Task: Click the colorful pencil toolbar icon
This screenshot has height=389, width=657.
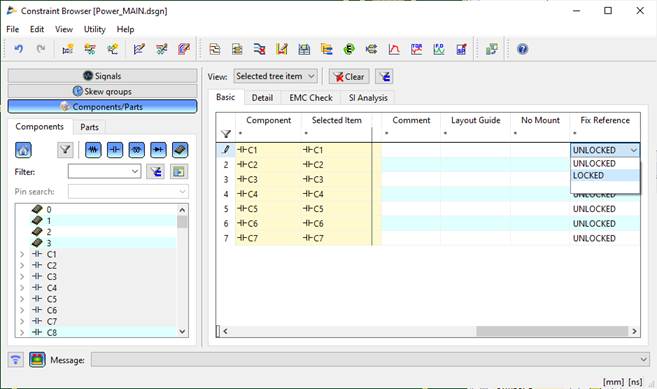Action: pyautogui.click(x=184, y=49)
